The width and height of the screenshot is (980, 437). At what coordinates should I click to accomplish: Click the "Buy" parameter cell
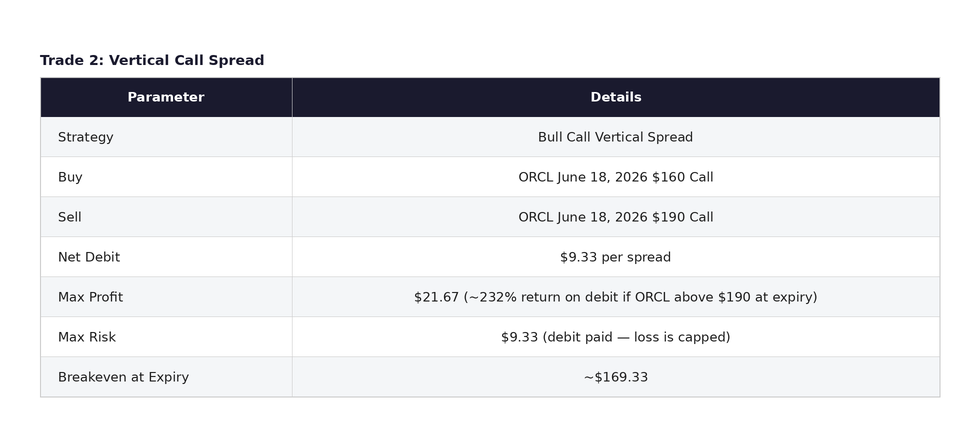70,178
